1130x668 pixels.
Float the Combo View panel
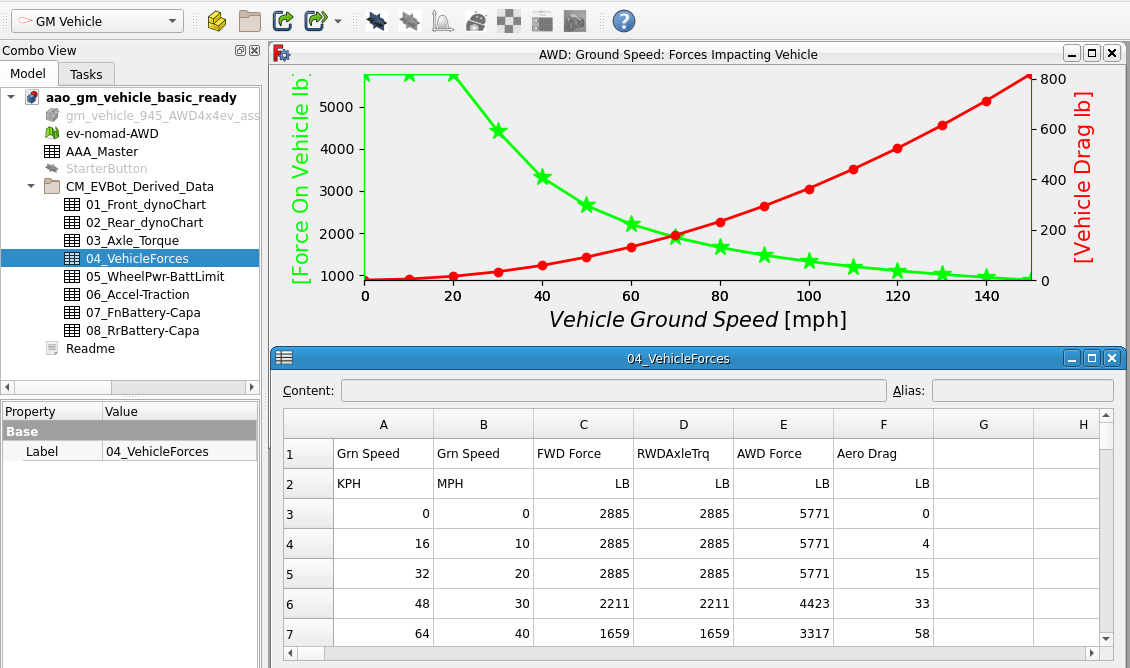[240, 51]
